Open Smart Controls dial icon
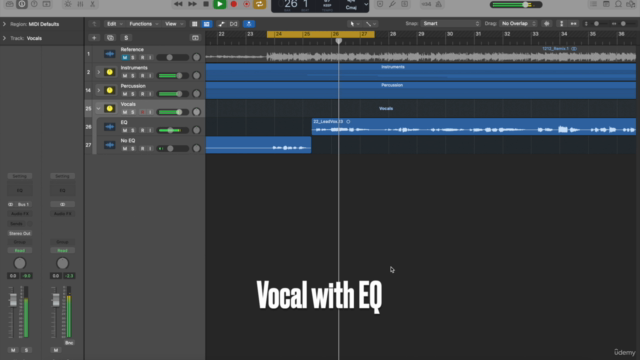Image resolution: width=640 pixels, height=360 pixels. pos(68,4)
